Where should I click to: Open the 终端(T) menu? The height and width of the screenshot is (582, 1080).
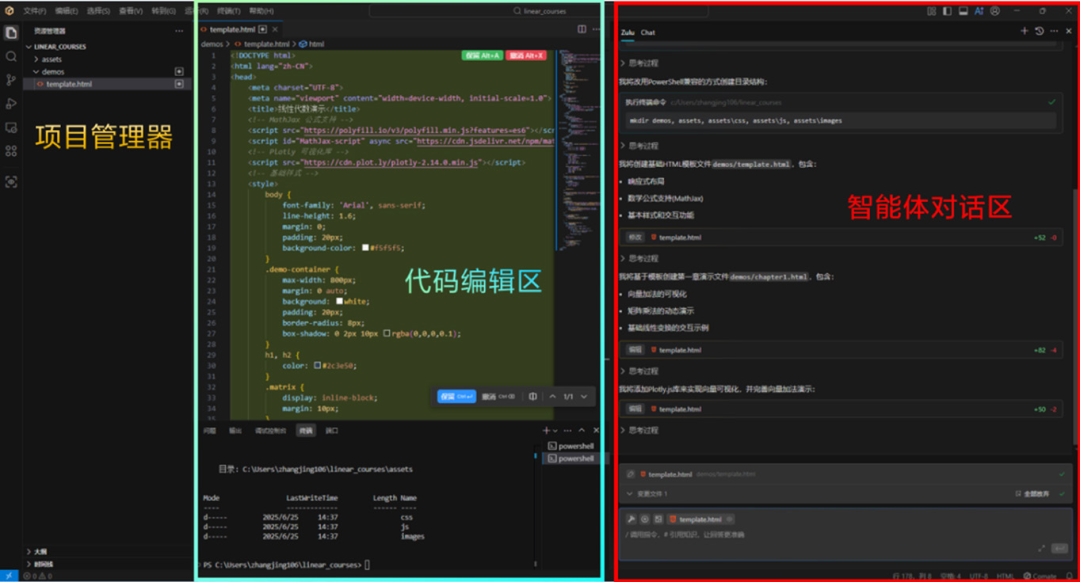tap(229, 11)
